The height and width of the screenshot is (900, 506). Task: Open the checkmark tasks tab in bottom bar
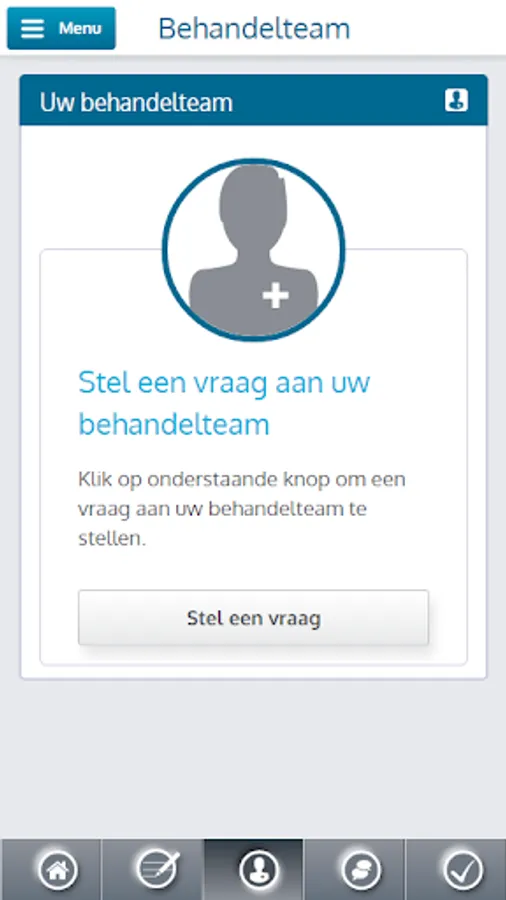click(x=463, y=870)
